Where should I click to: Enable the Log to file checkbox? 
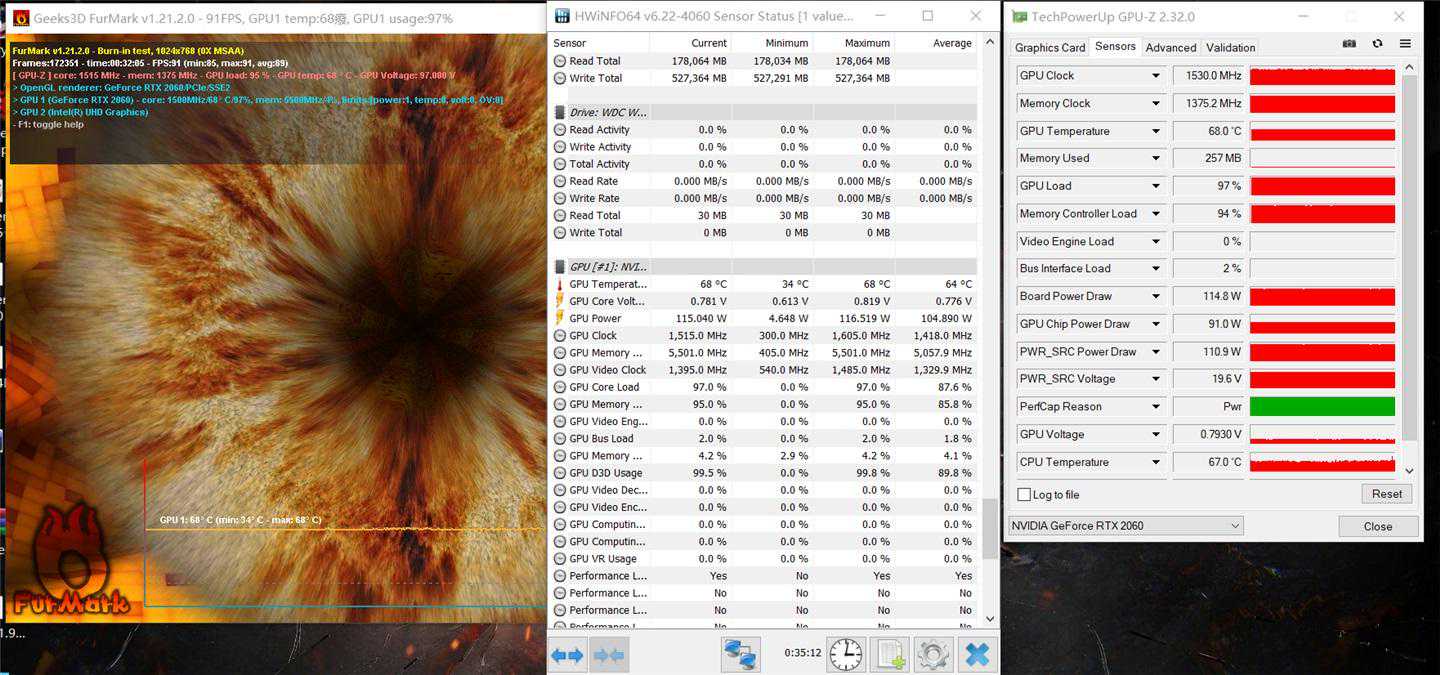(x=1024, y=495)
